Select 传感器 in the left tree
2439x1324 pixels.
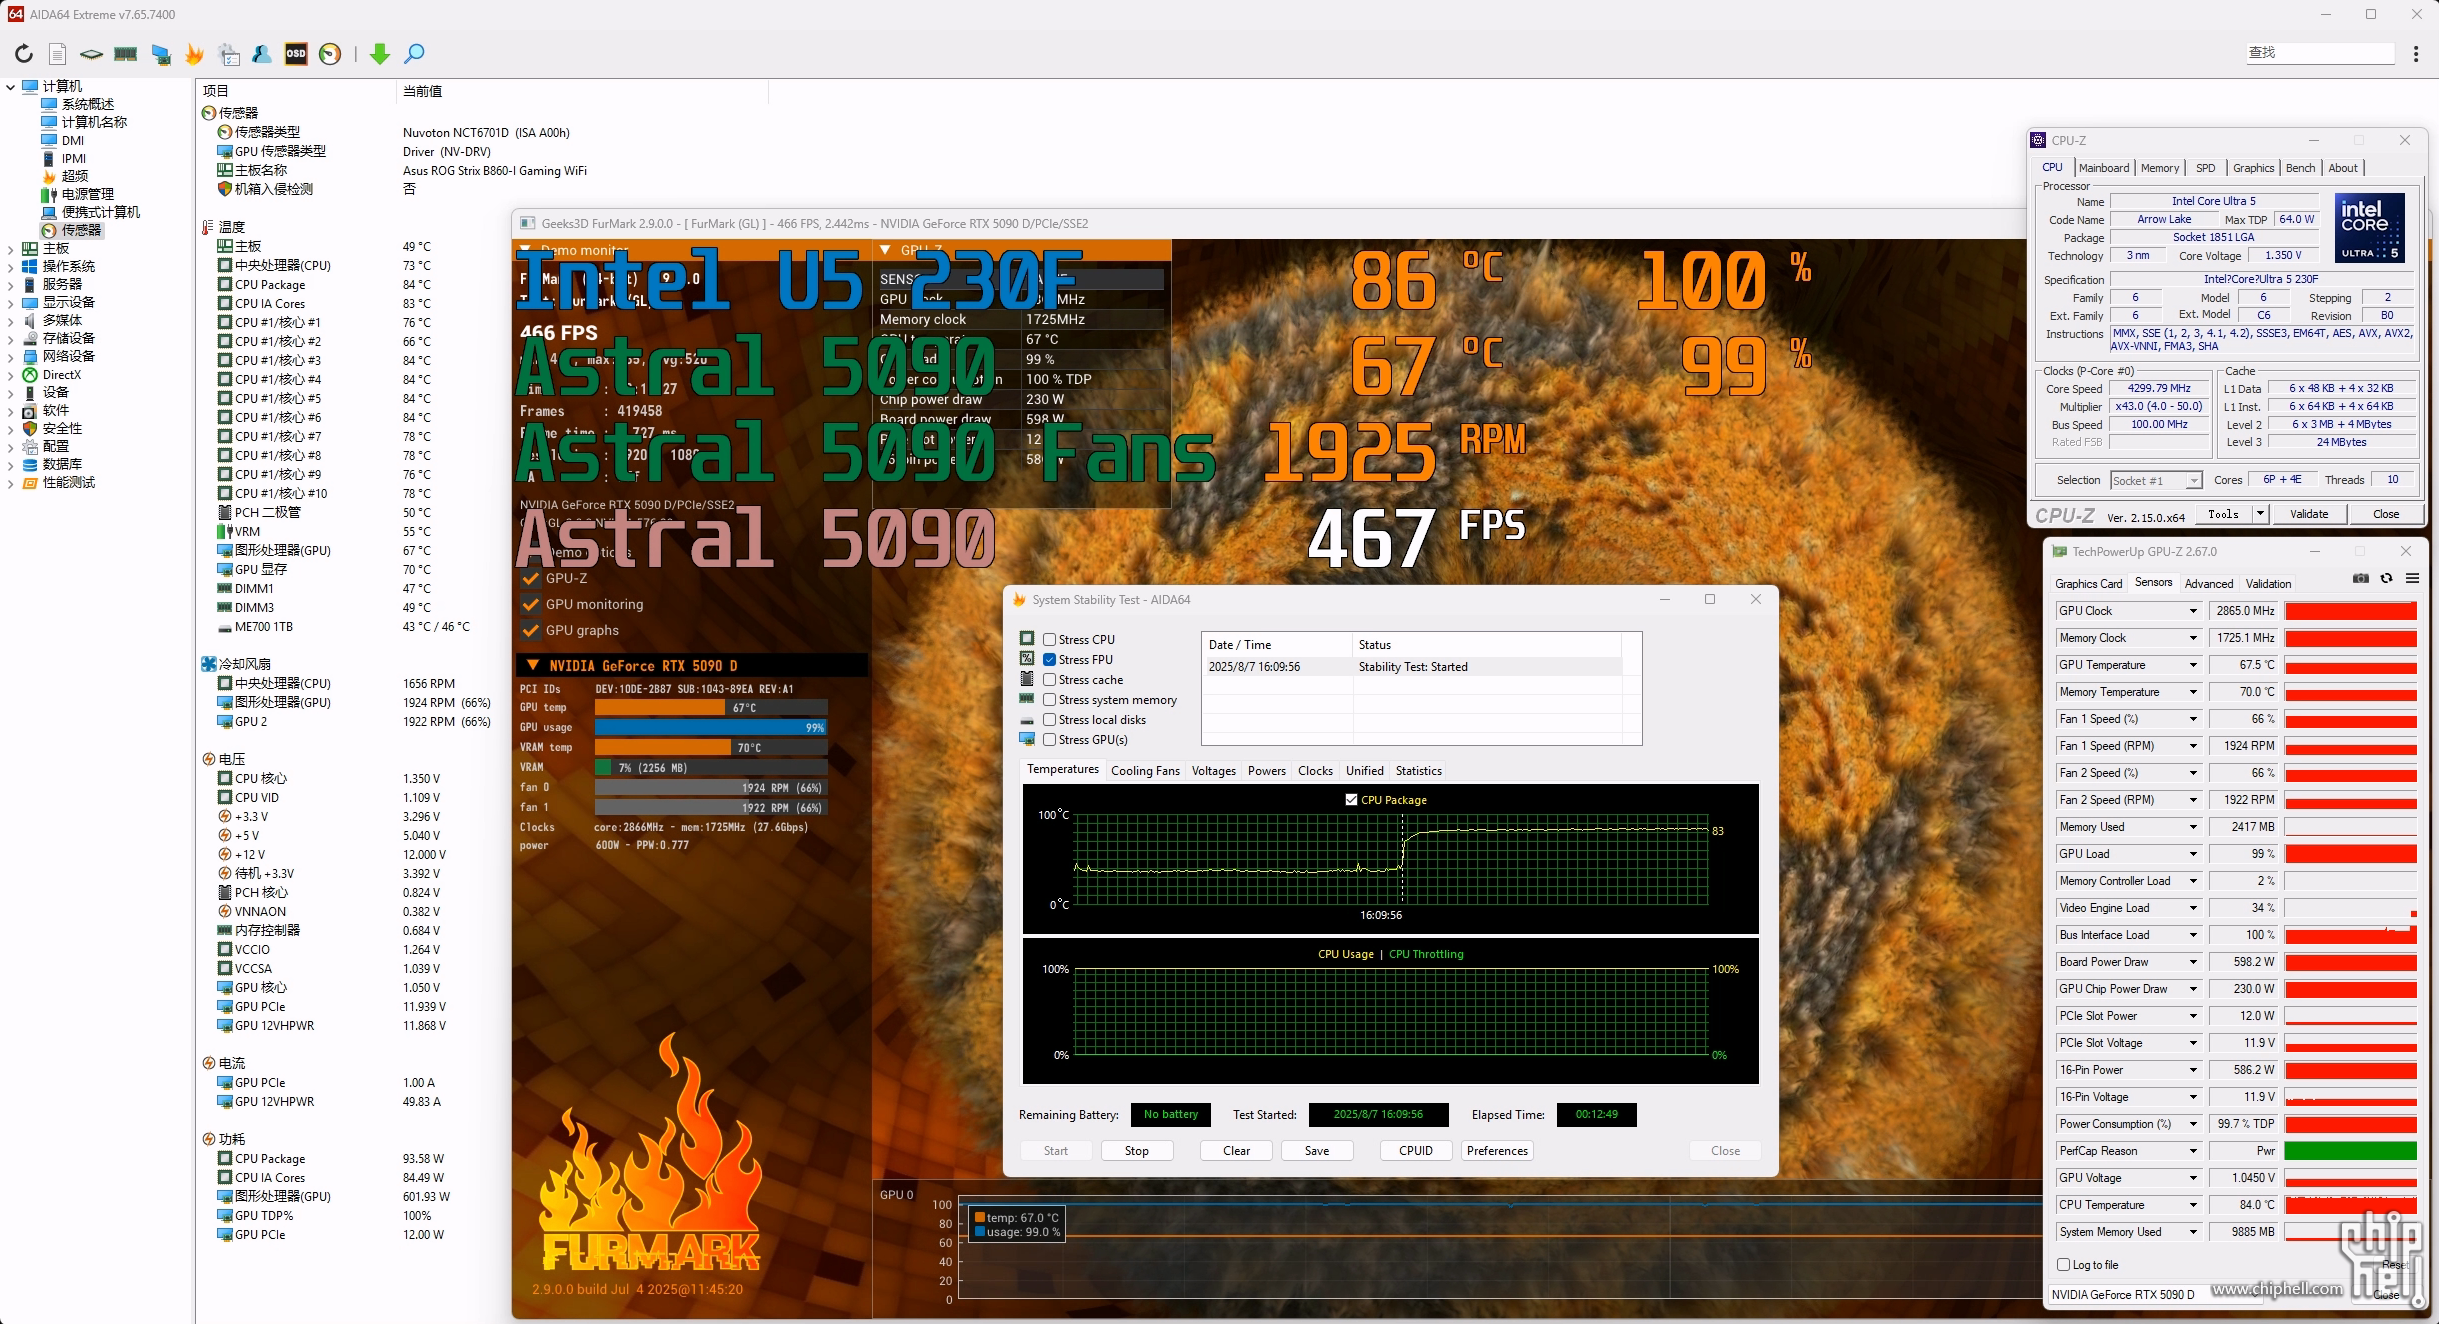(82, 230)
